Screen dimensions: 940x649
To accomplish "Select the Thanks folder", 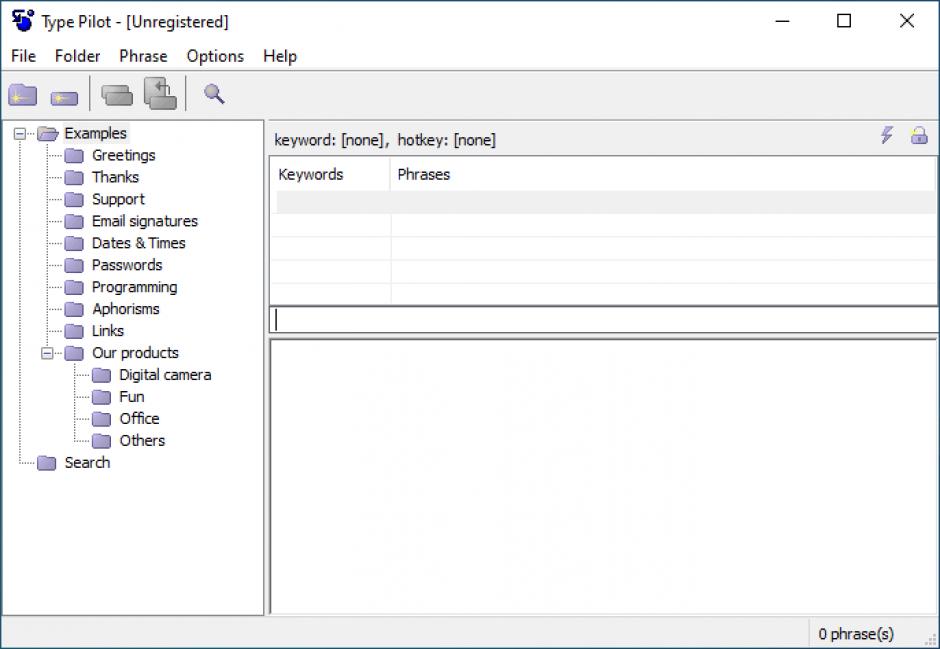I will [115, 177].
